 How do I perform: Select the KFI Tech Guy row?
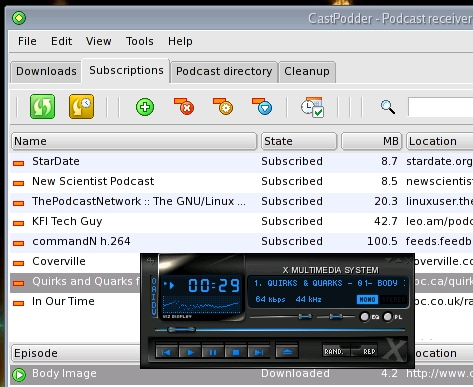click(x=241, y=222)
